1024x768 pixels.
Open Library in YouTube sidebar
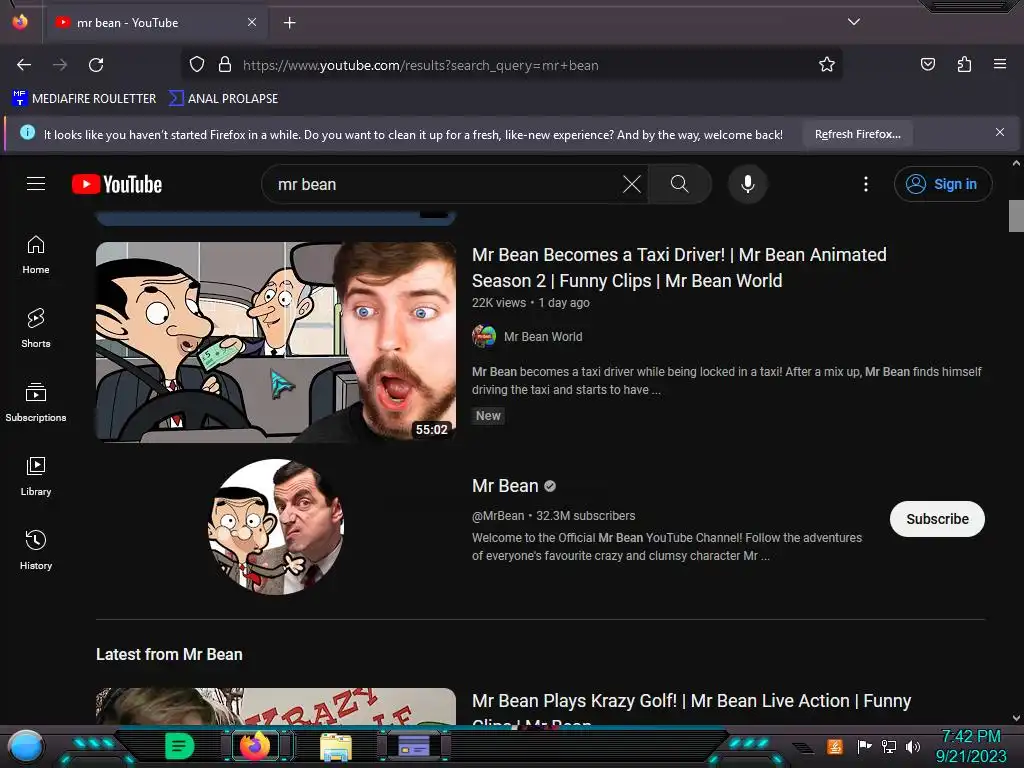click(36, 477)
